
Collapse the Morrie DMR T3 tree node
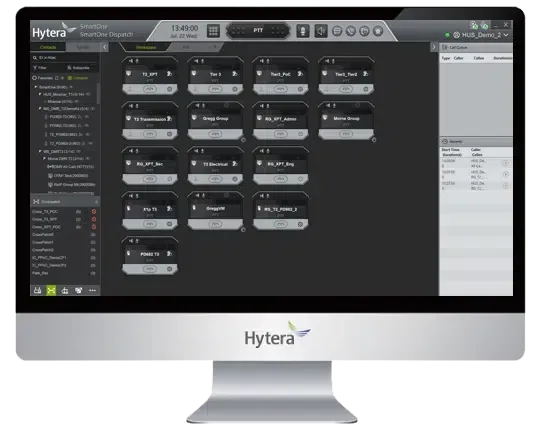(x=44, y=159)
